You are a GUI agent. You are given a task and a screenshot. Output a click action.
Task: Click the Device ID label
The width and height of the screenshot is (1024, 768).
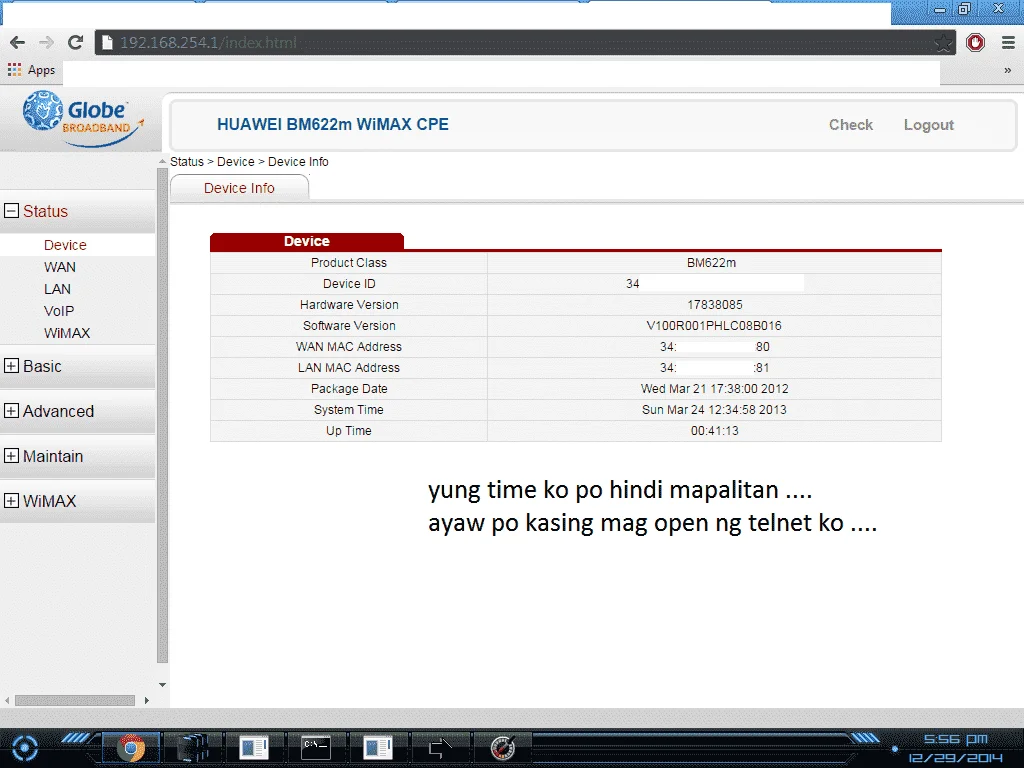(349, 283)
